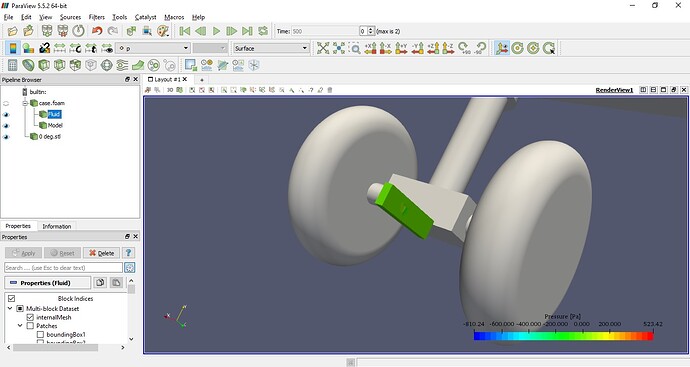Apply the Warp By Vector filter icon
This screenshot has height=367, width=690.
138,65
